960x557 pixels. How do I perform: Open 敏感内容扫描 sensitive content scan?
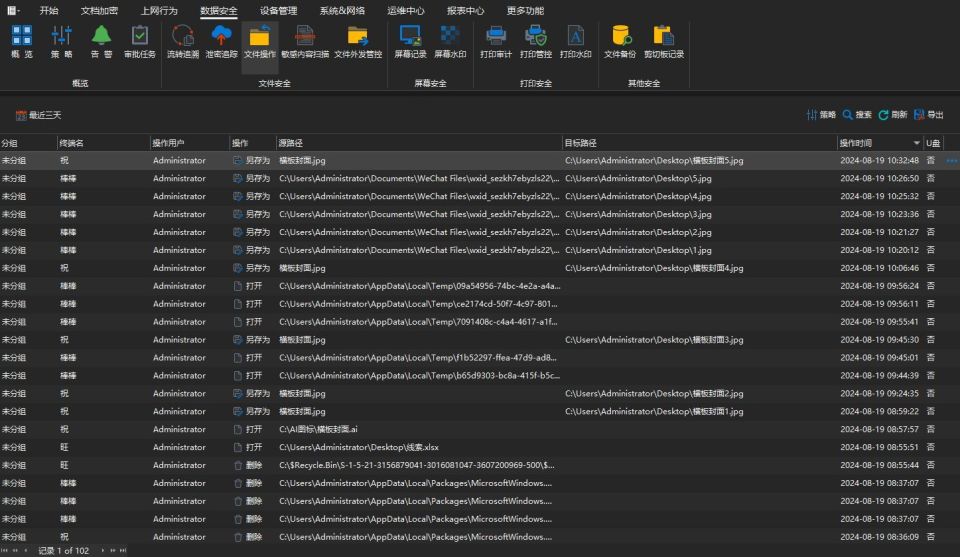(x=305, y=42)
